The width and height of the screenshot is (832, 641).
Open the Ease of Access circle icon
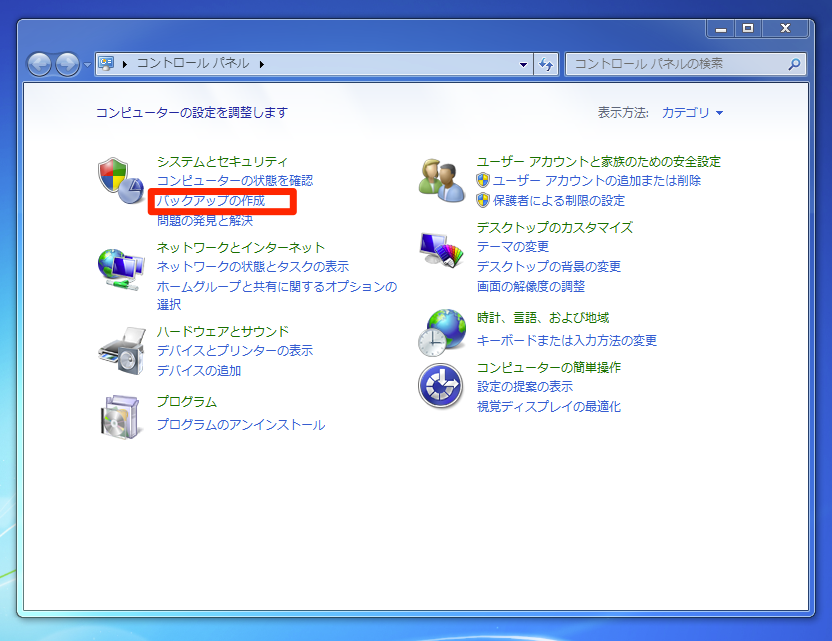tap(440, 386)
